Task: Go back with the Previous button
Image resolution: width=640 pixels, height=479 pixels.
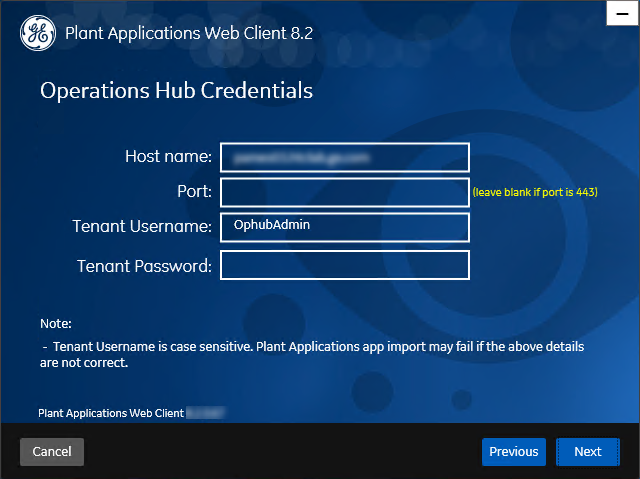Action: (514, 452)
